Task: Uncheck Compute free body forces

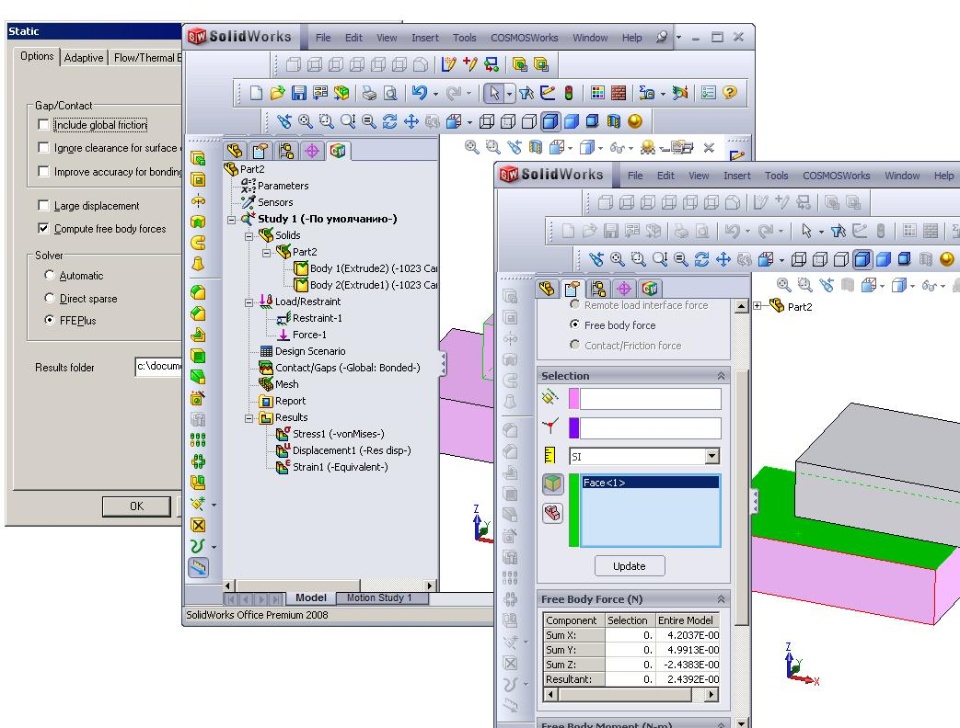Action: tap(43, 228)
